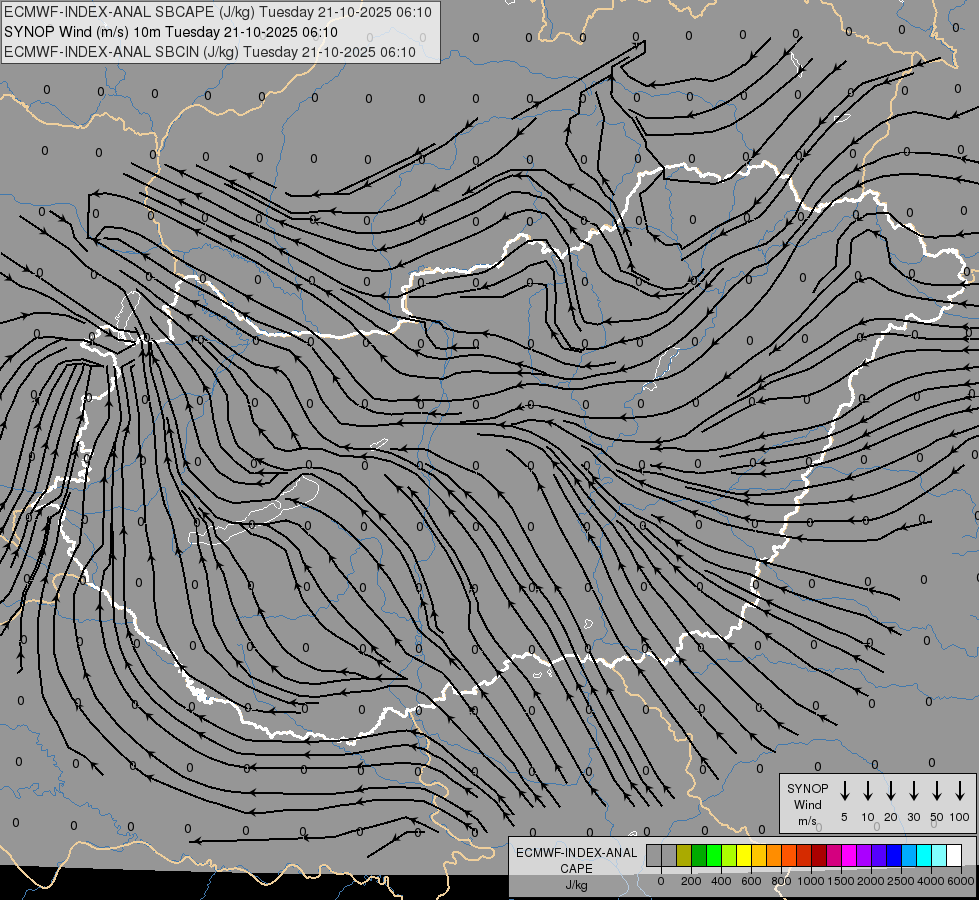Pick the indigo swatch right of 2000
The height and width of the screenshot is (900, 979).
click(879, 855)
